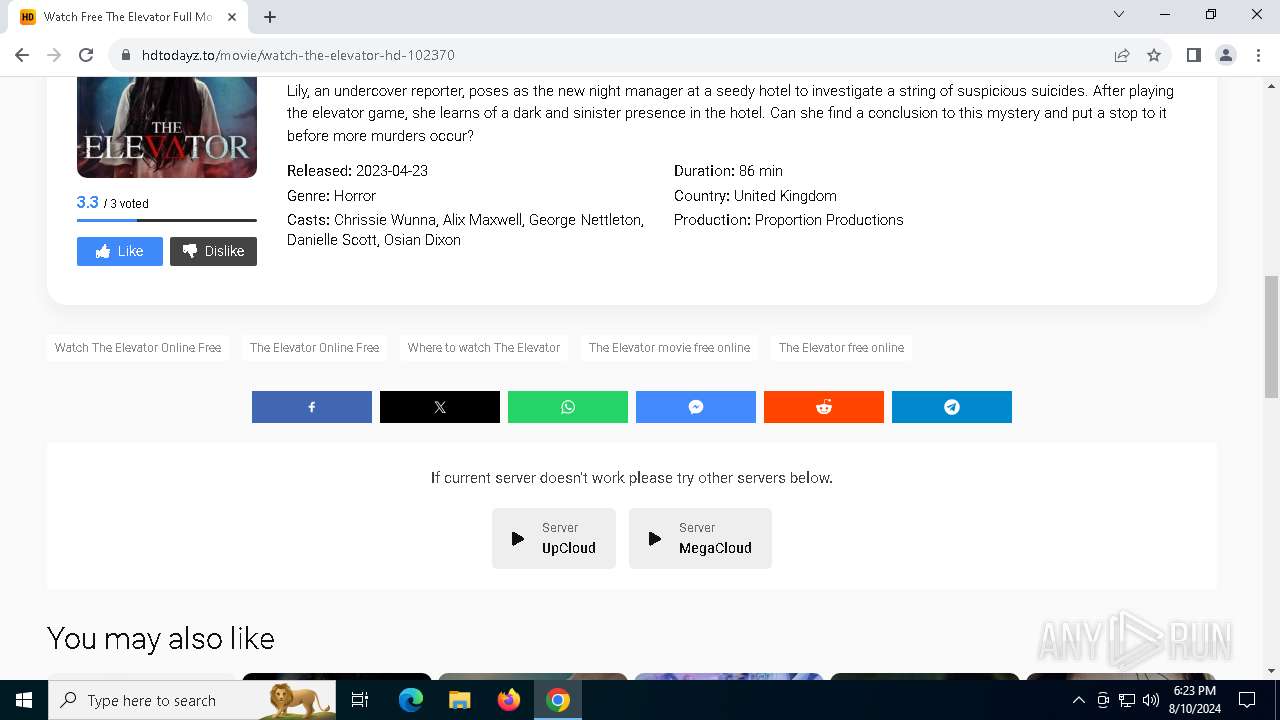Open the 'The Elevator Online Free' tag

[x=315, y=348]
